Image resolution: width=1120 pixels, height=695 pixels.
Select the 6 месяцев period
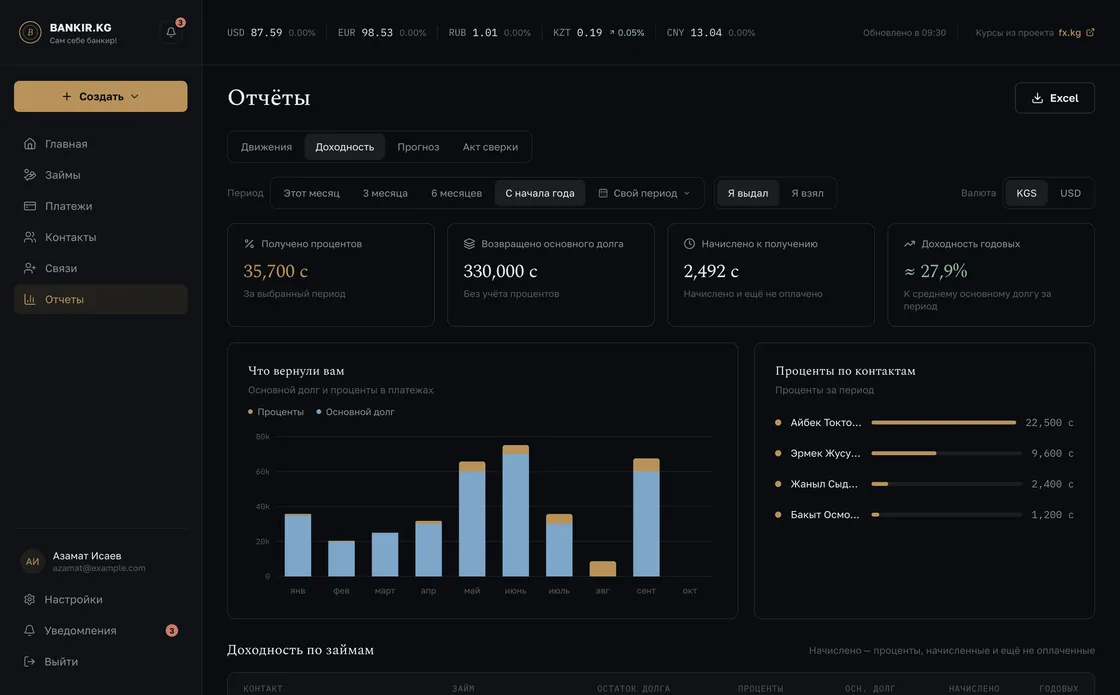(x=456, y=193)
